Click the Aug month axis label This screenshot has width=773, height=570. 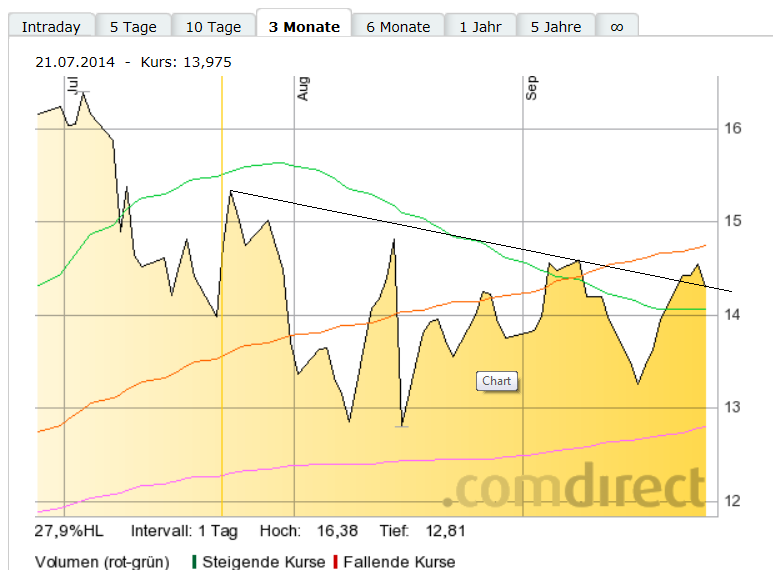click(303, 88)
